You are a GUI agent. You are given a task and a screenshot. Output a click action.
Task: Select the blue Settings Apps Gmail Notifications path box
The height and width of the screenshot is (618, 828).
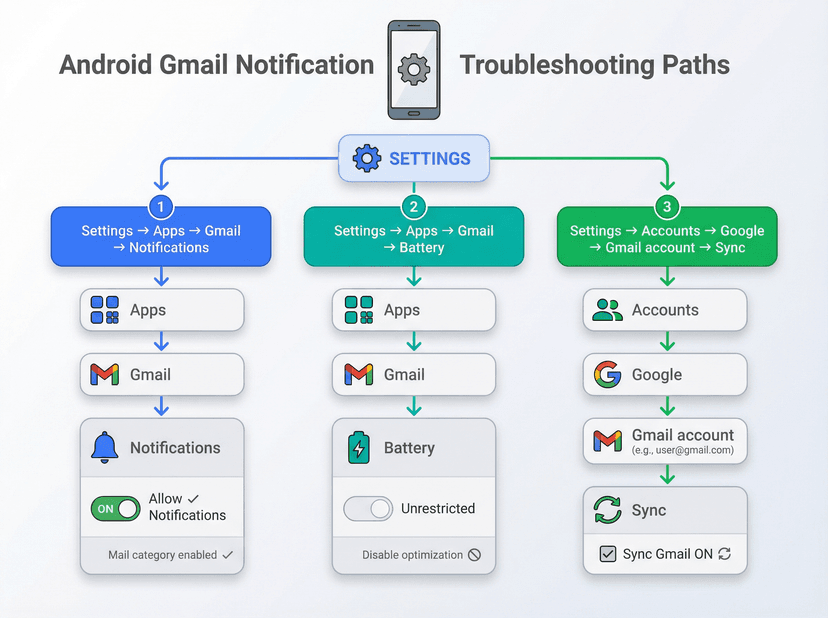pos(161,237)
